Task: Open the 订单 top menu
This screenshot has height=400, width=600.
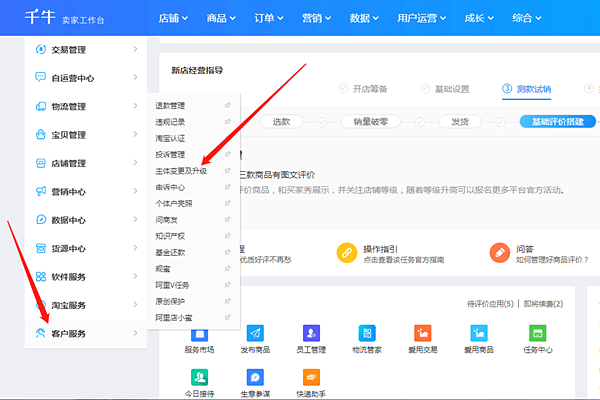Action: [269, 18]
